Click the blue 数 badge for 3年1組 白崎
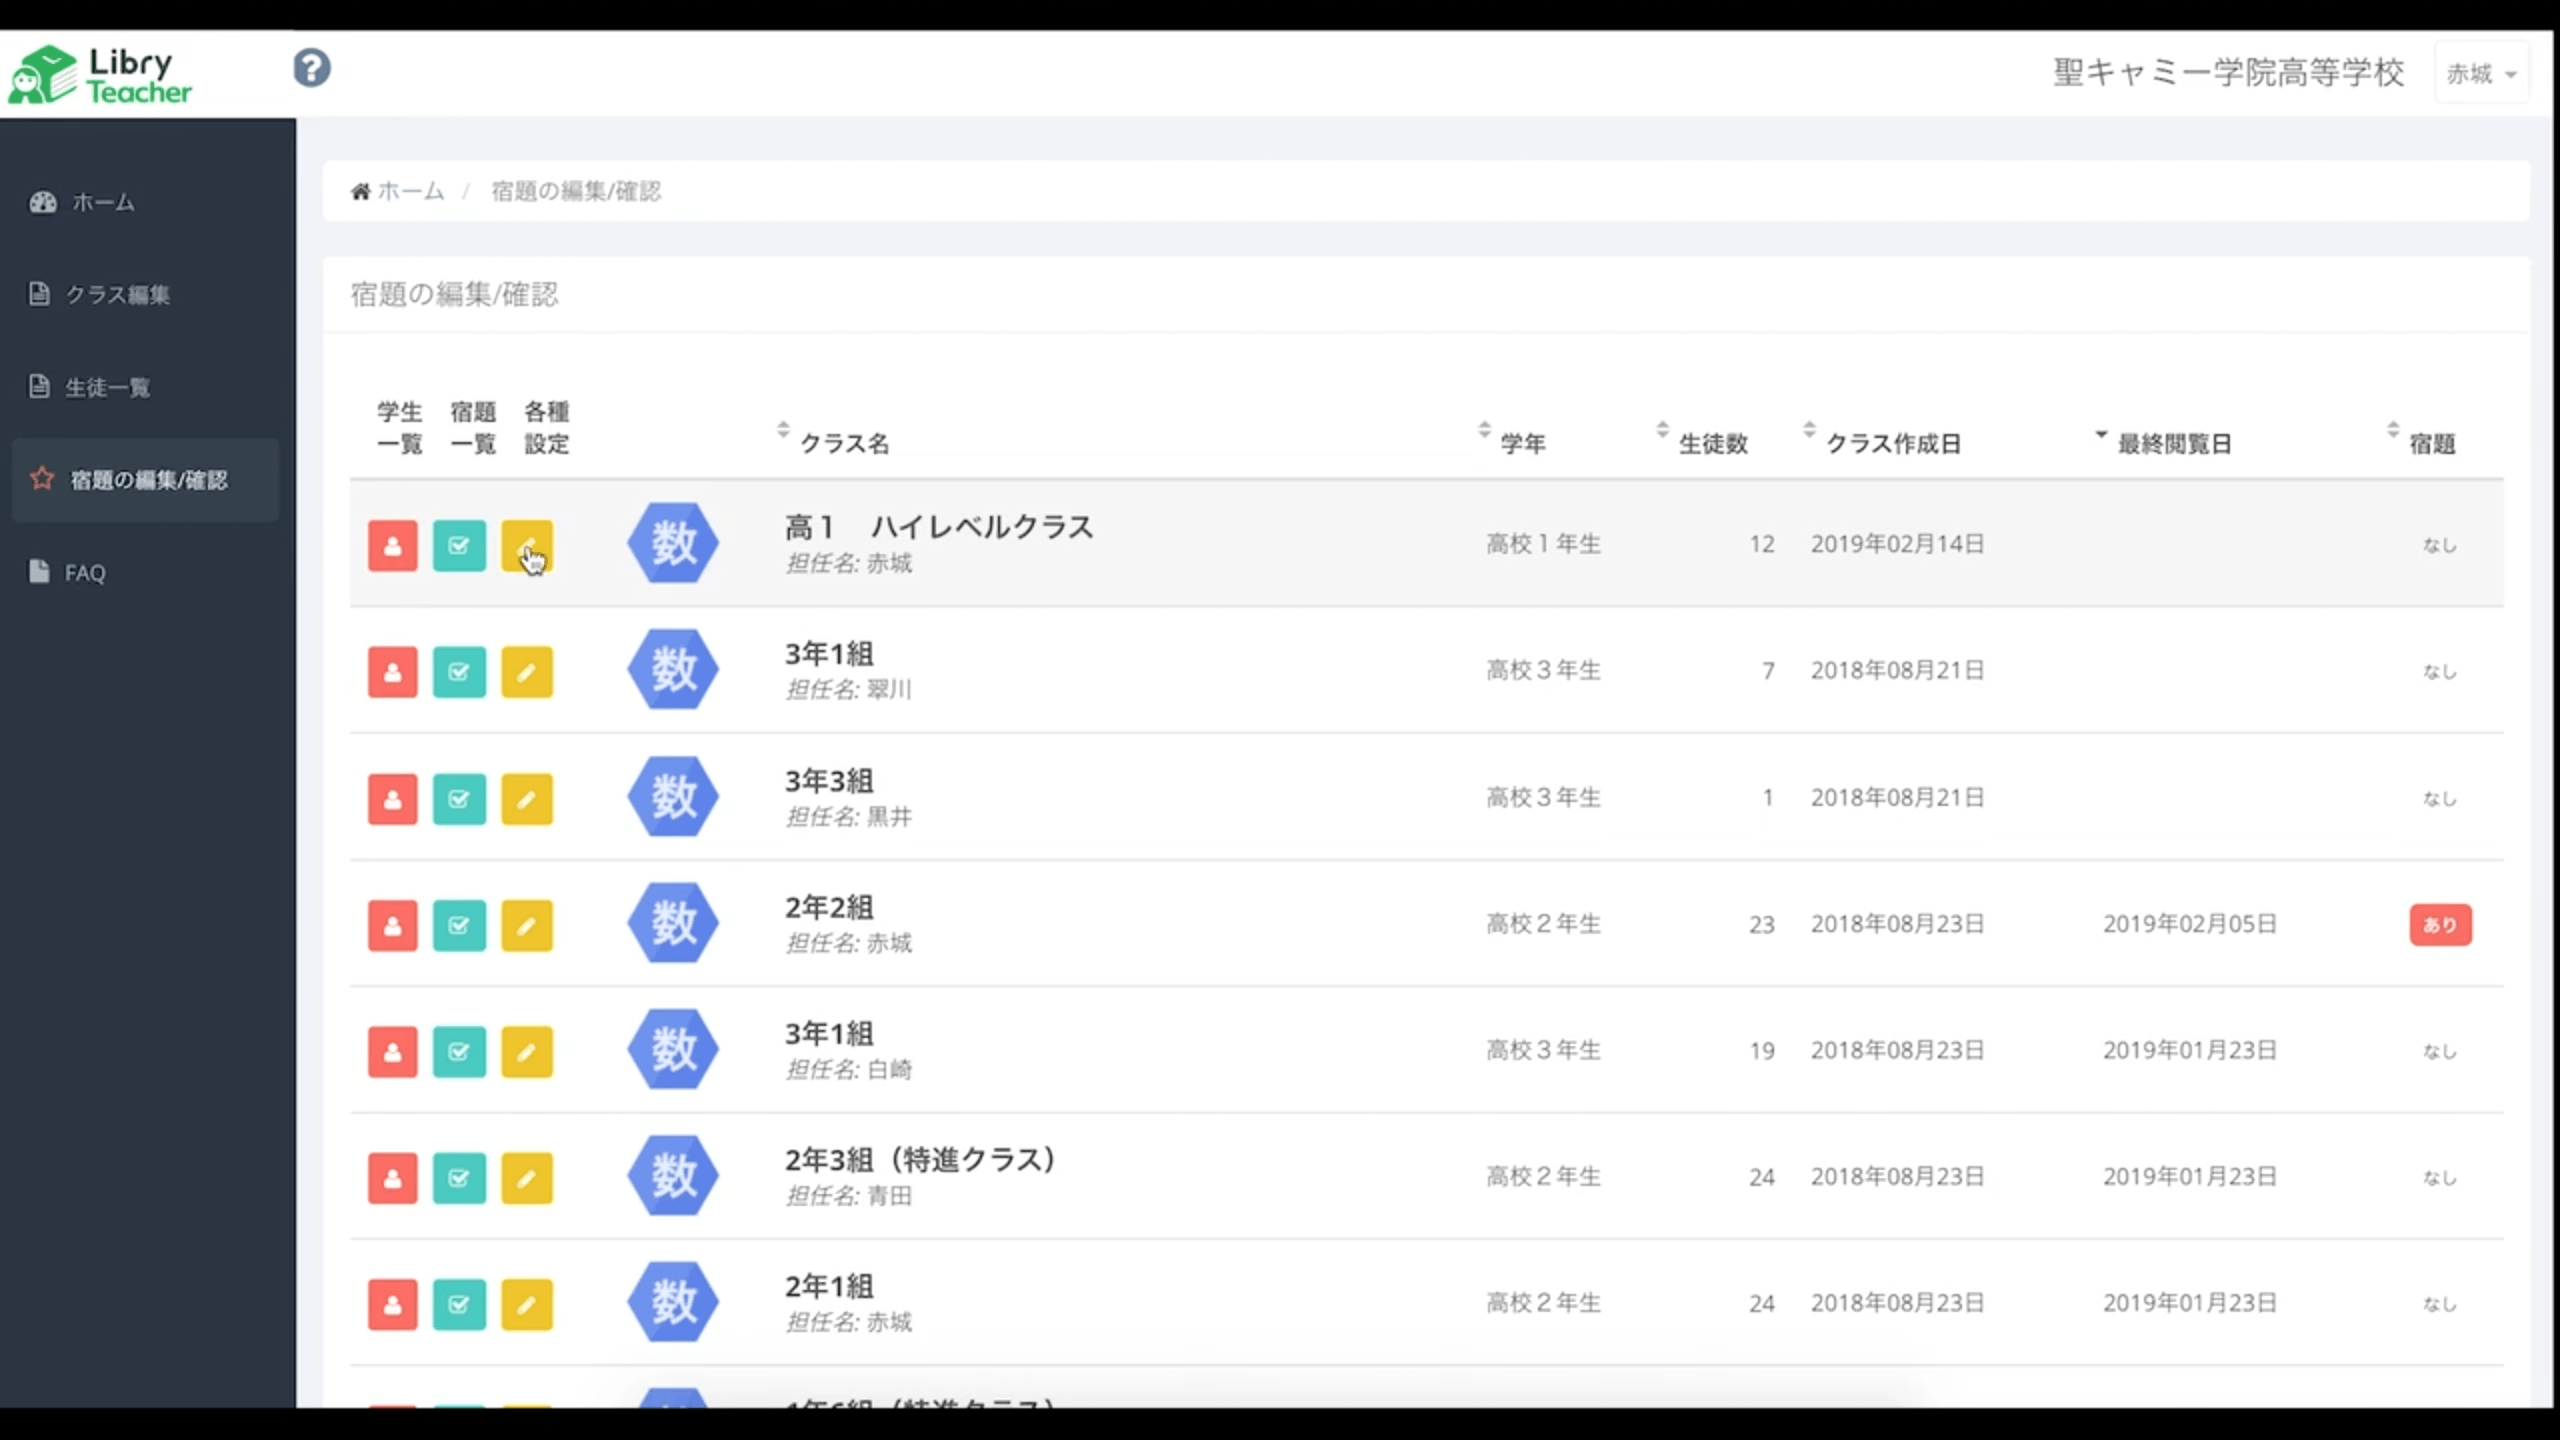Image resolution: width=2560 pixels, height=1440 pixels. click(673, 1049)
